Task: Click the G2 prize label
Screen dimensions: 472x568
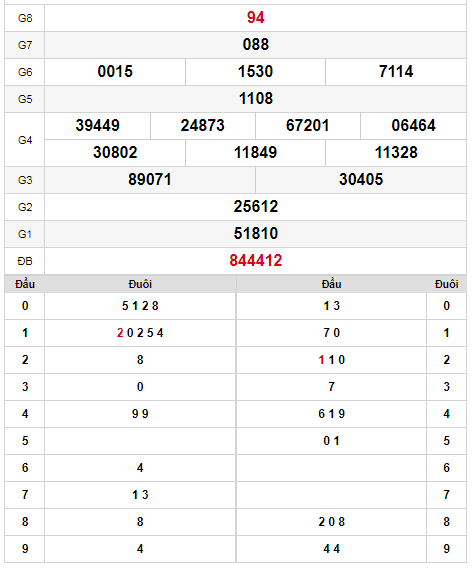Action: tap(25, 207)
